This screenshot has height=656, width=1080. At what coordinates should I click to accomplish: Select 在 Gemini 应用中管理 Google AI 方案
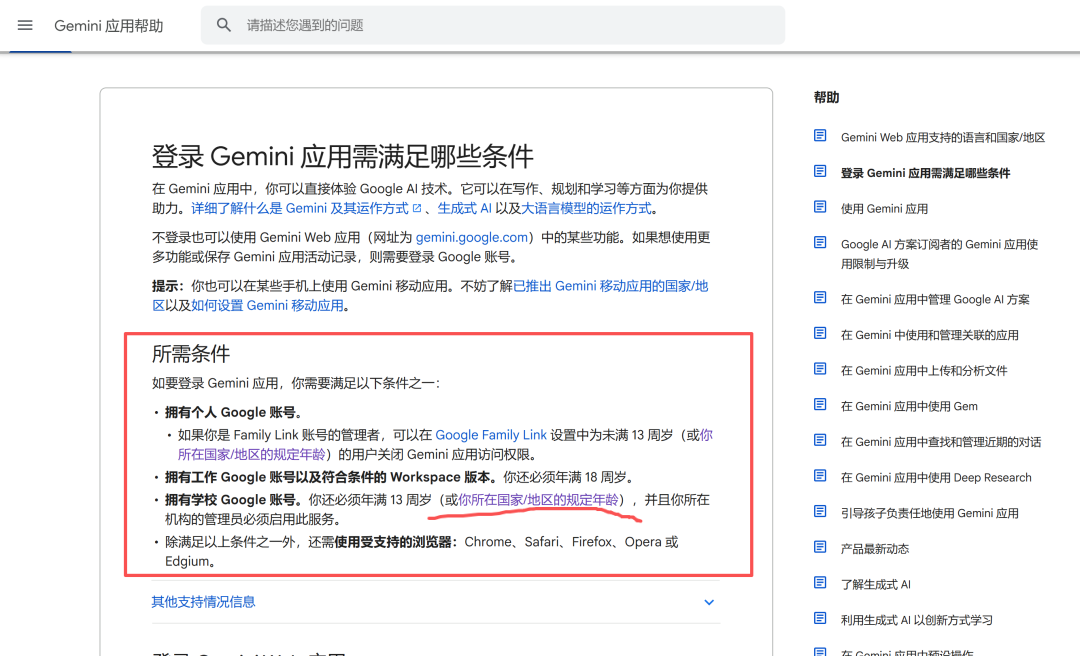tap(934, 299)
